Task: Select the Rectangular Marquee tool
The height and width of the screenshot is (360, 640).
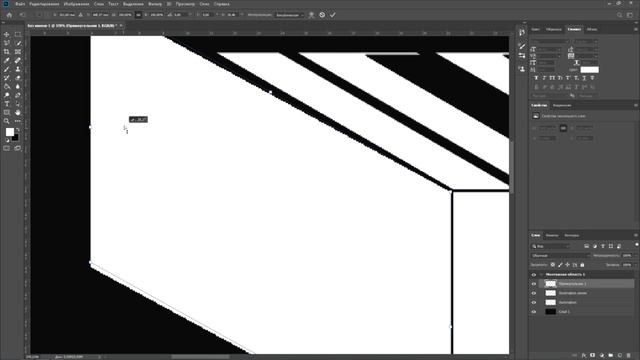Action: [18, 35]
